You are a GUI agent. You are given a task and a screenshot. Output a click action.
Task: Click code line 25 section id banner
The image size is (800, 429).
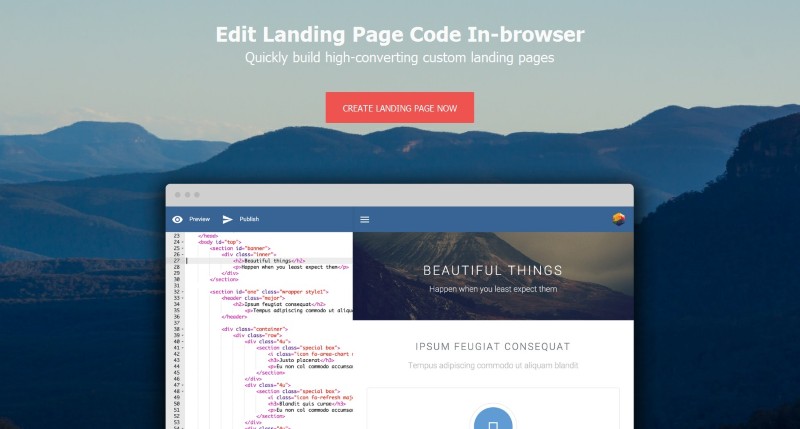(240, 248)
